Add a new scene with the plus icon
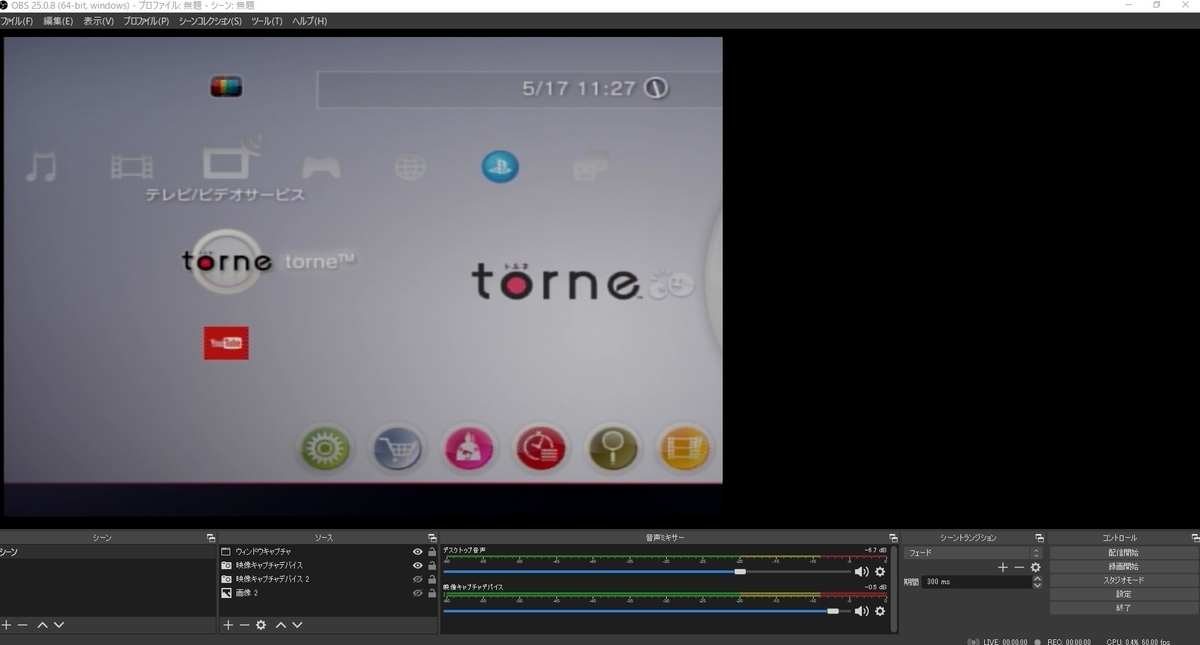 [x=7, y=625]
